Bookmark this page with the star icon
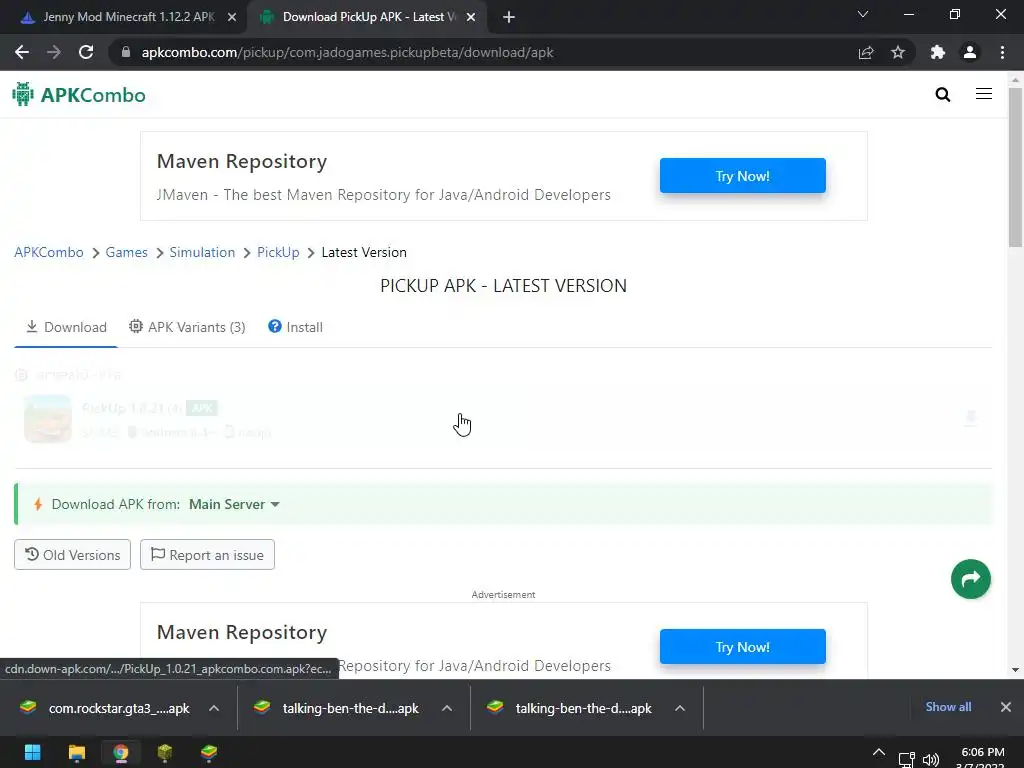 tap(898, 52)
